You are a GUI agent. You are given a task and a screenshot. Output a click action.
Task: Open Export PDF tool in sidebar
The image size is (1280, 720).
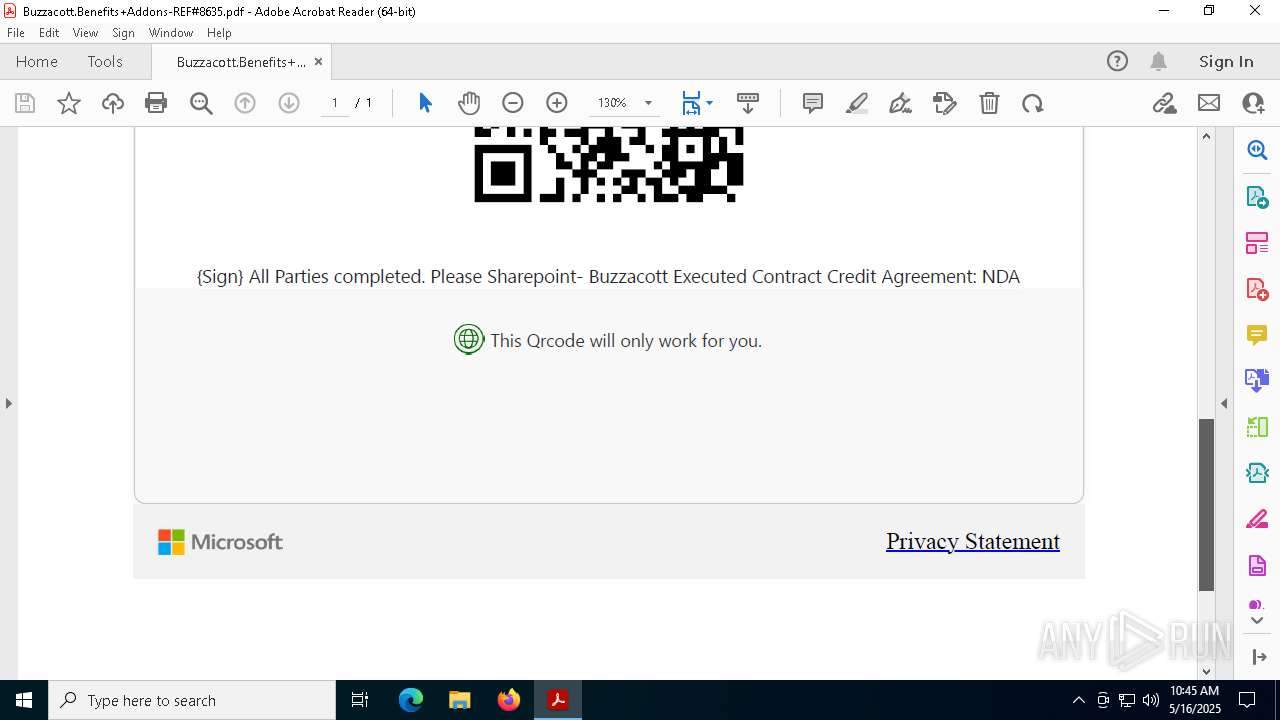(1257, 197)
